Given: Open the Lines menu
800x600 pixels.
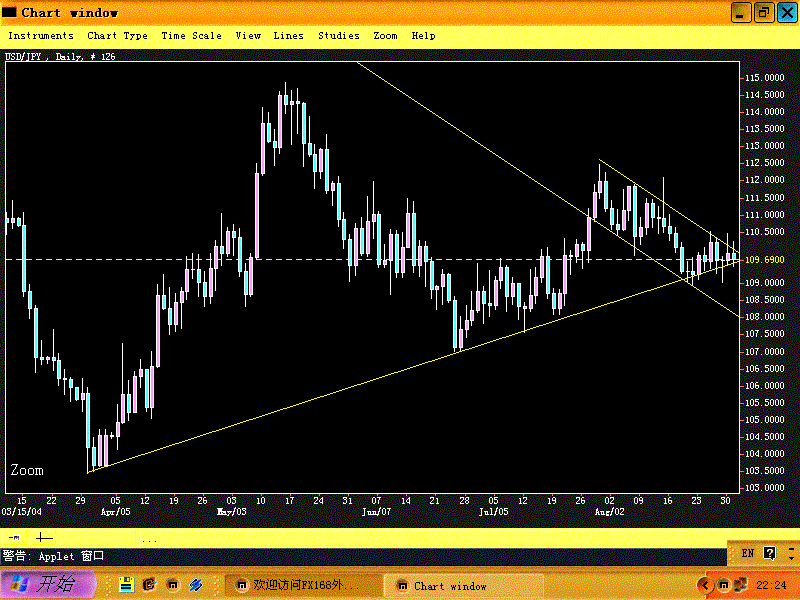Looking at the screenshot, I should pos(288,36).
